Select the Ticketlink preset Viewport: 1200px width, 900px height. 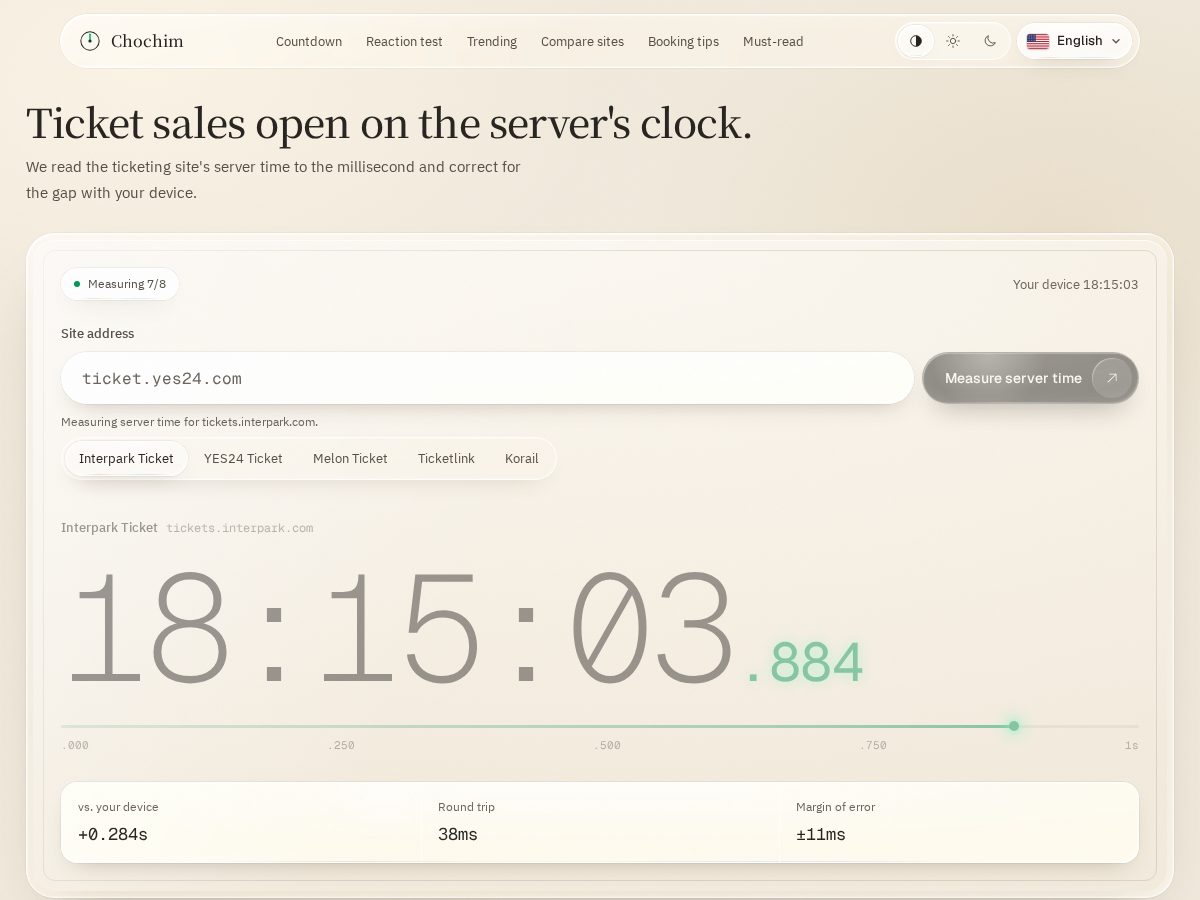[446, 458]
